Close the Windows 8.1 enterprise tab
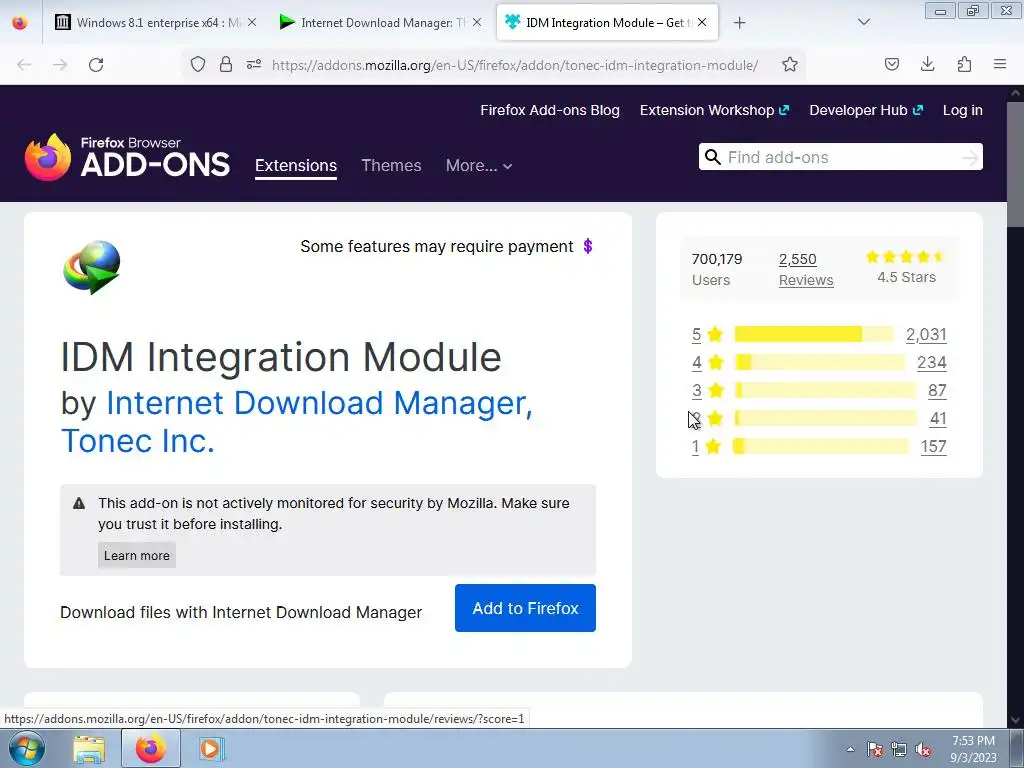The image size is (1024, 768). click(252, 22)
